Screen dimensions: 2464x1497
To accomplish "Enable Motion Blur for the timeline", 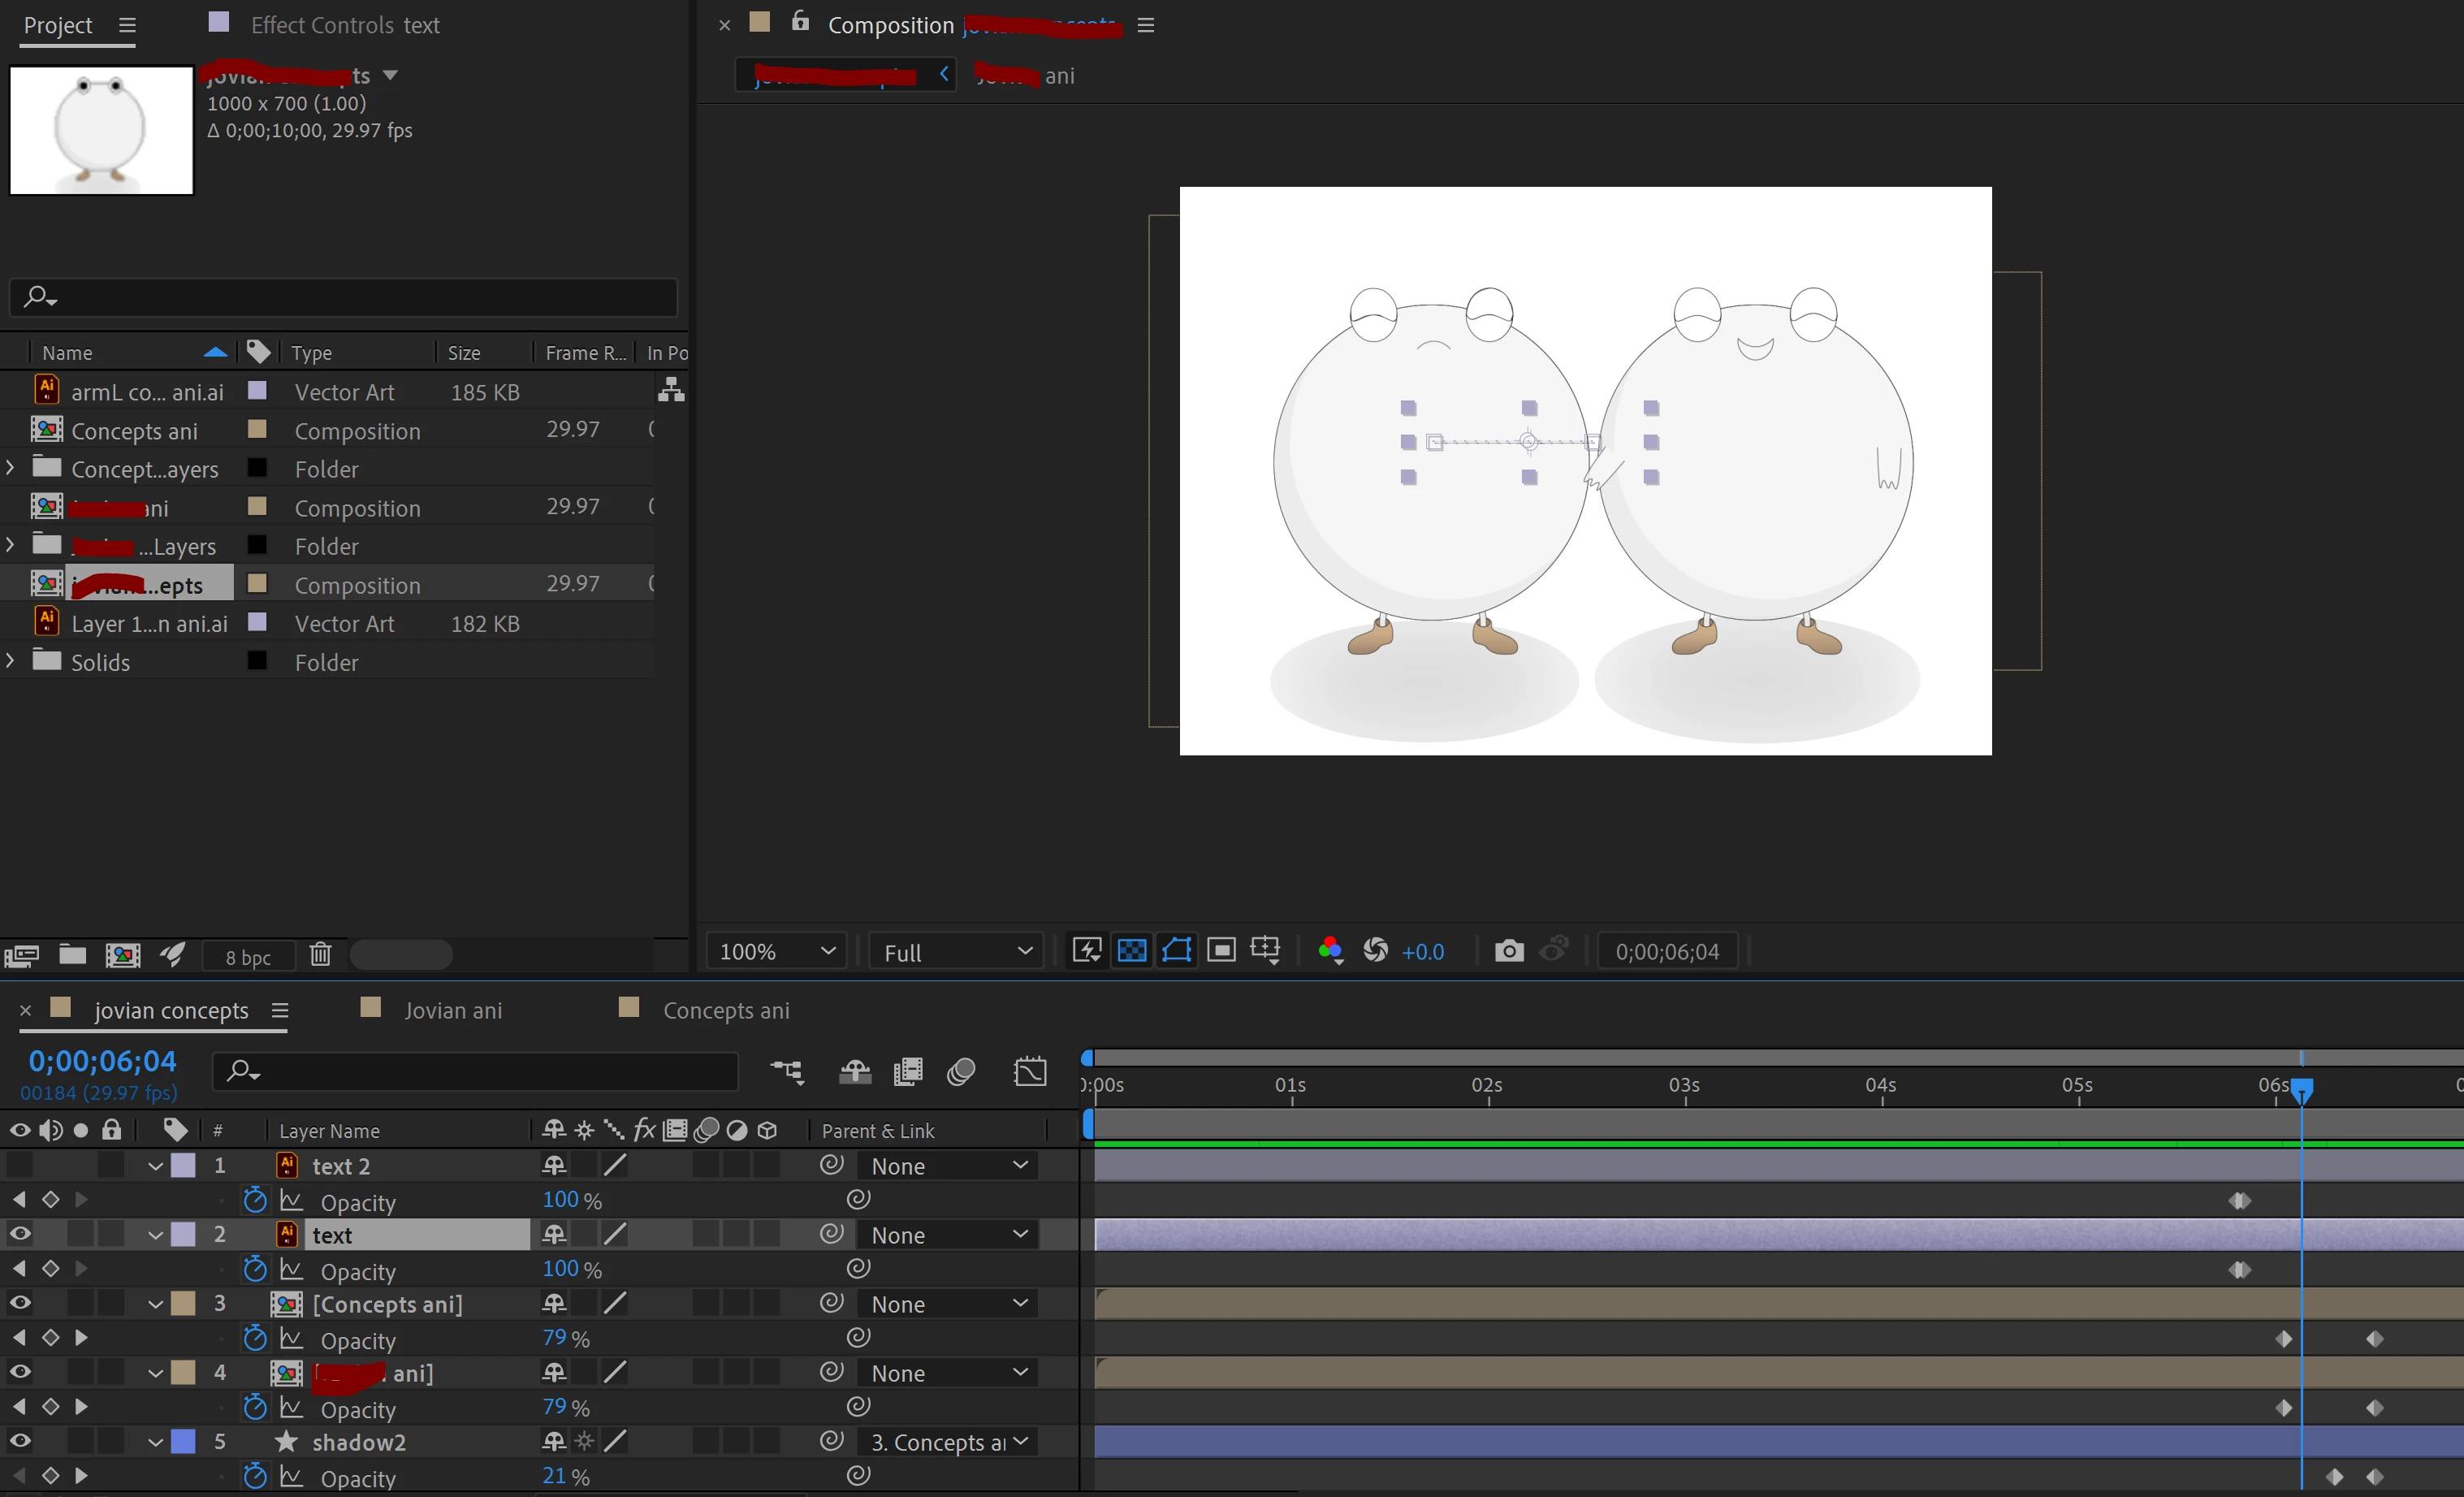I will click(x=961, y=1072).
